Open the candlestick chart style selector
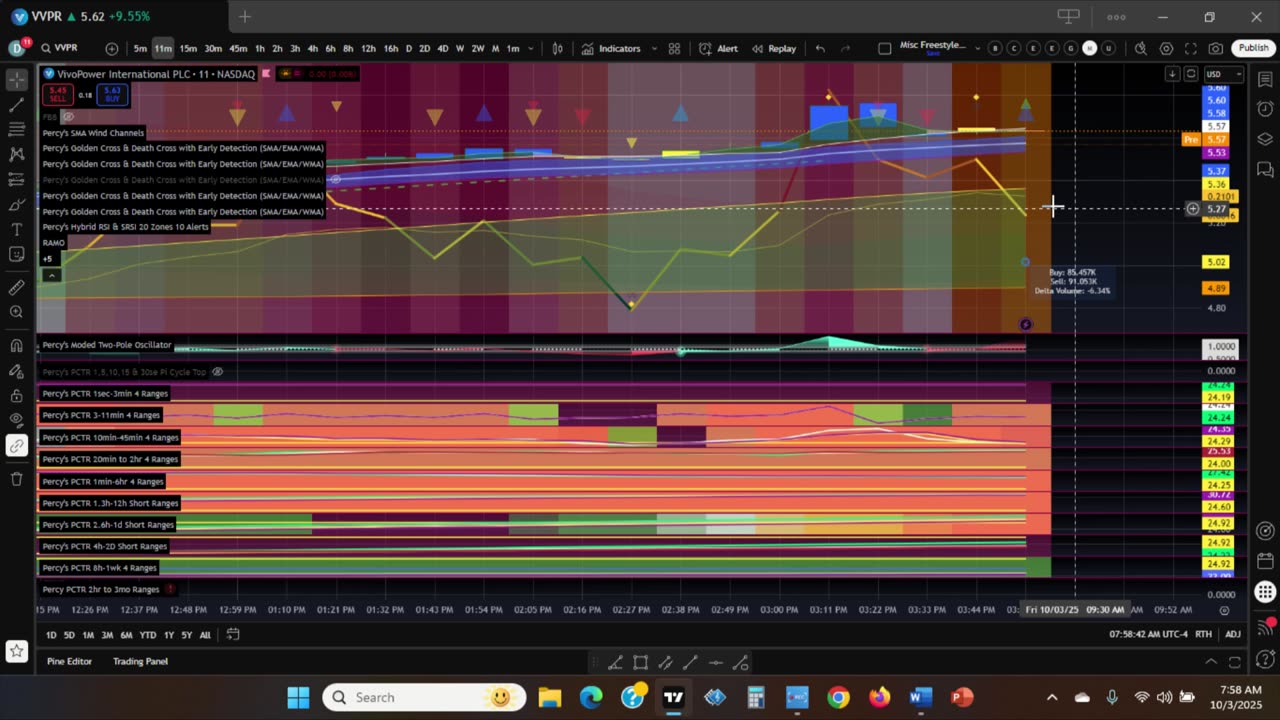The width and height of the screenshot is (1280, 720). coord(557,48)
